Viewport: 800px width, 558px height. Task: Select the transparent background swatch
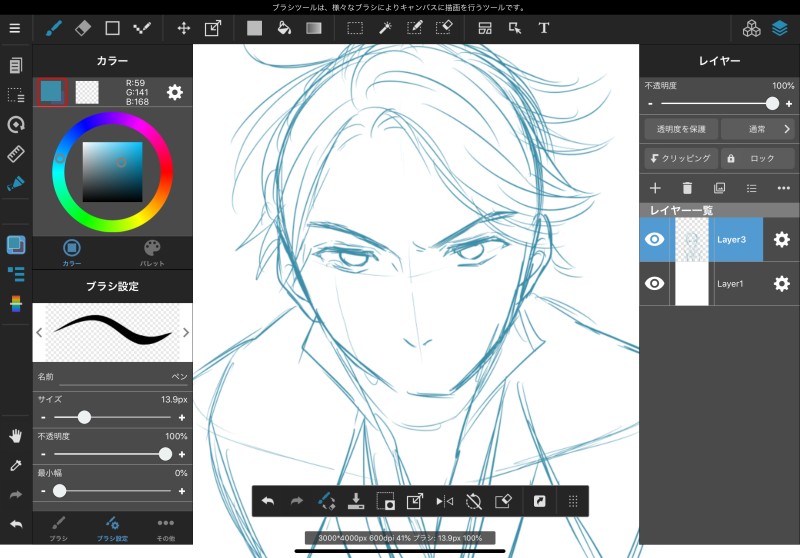pos(87,92)
